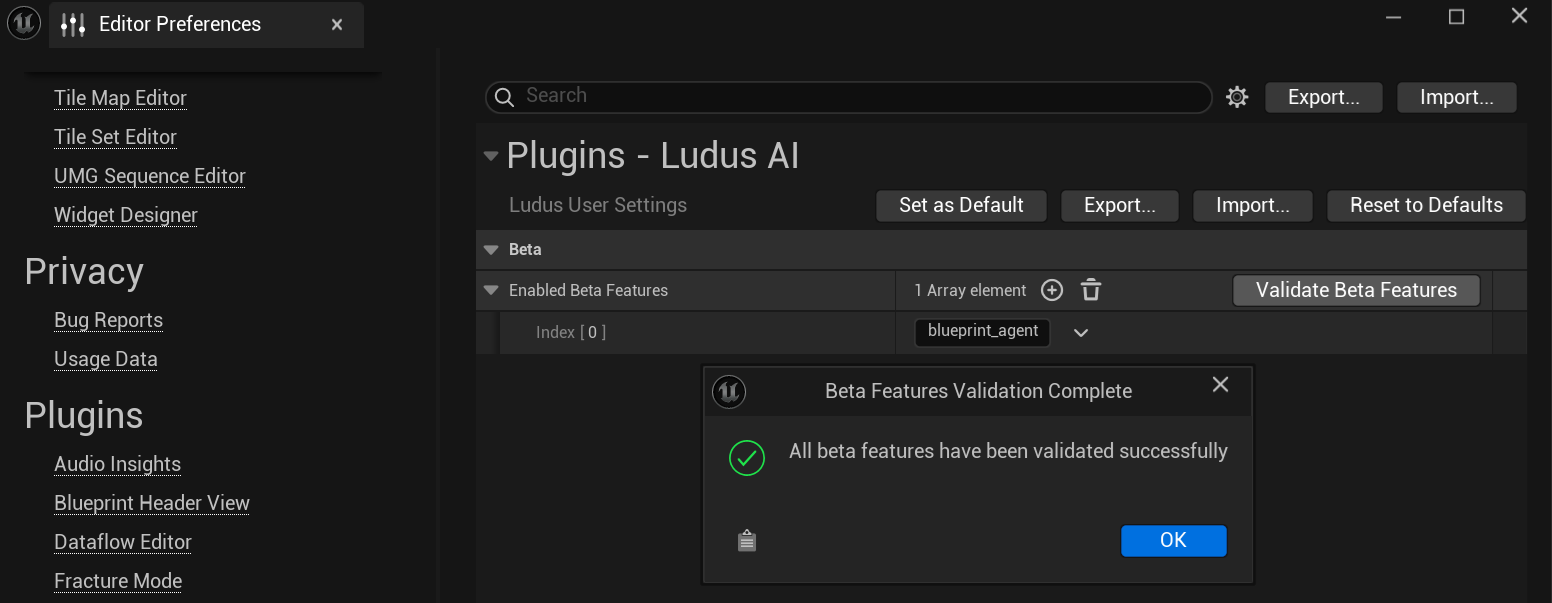Collapse the Plugins - Ludus AI section
Screen dimensions: 1552x603
pos(490,155)
